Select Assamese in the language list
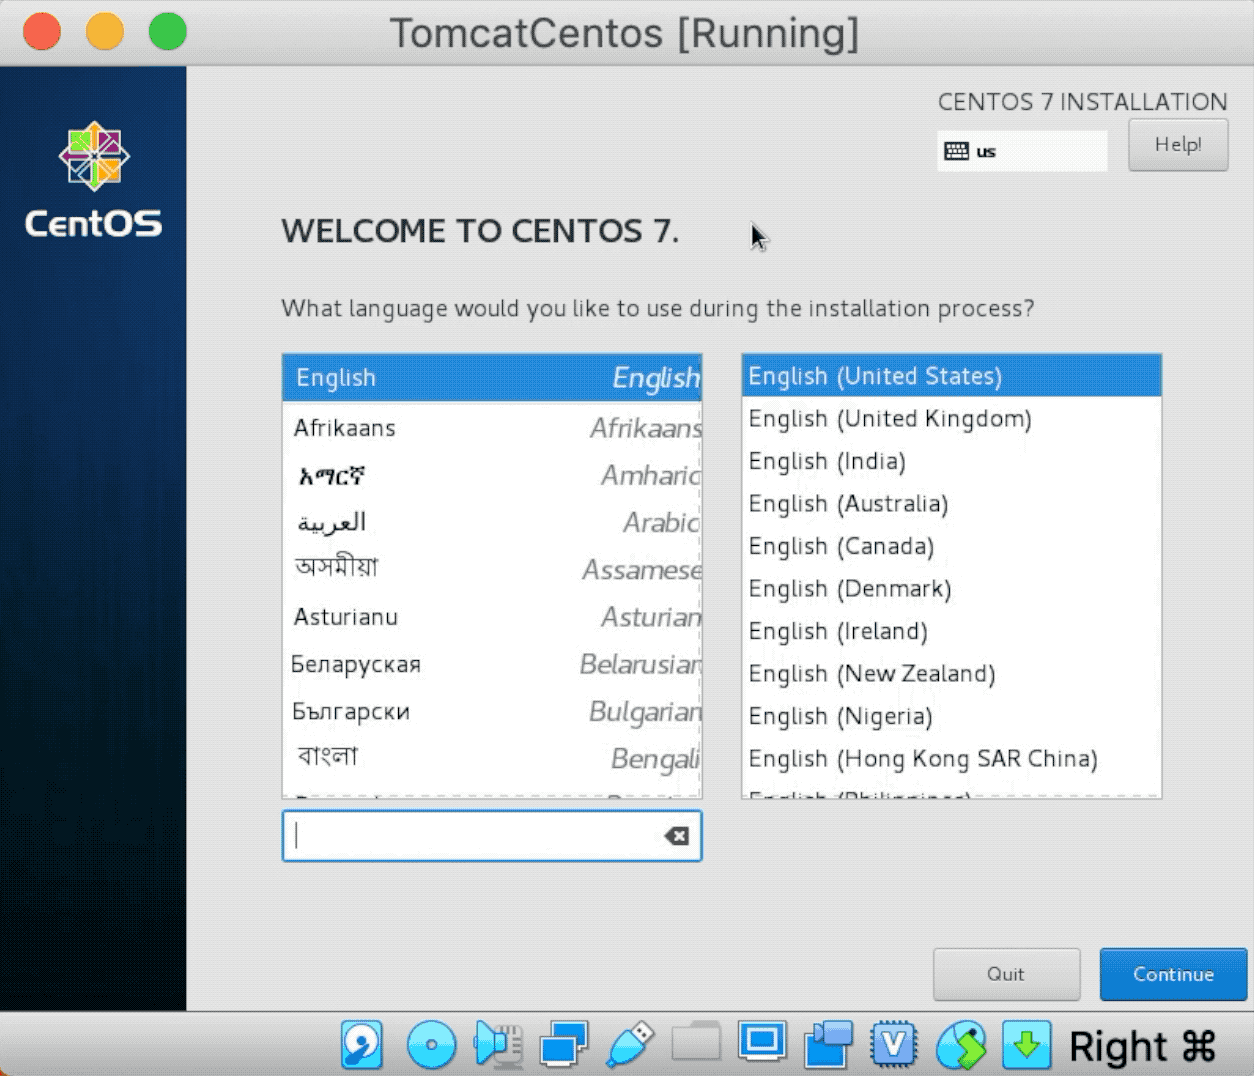 (492, 569)
